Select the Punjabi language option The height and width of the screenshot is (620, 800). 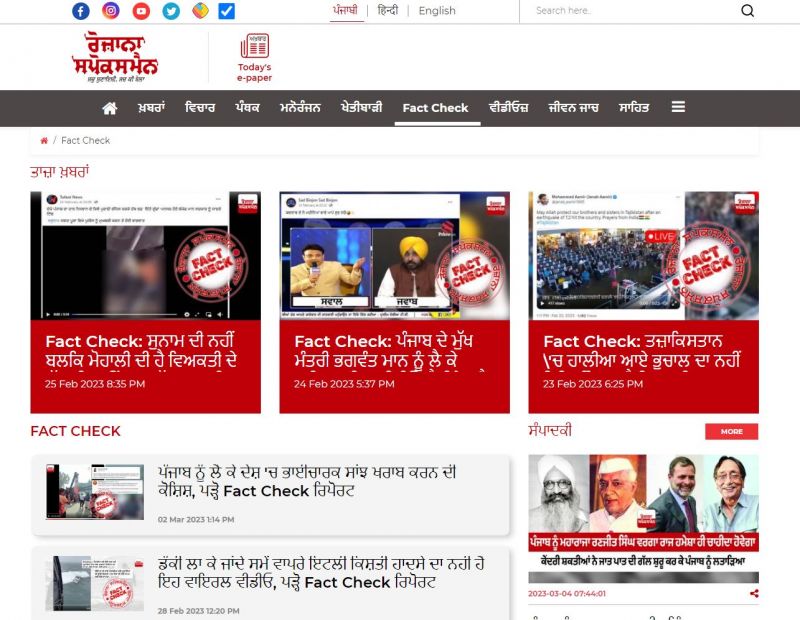pos(345,11)
